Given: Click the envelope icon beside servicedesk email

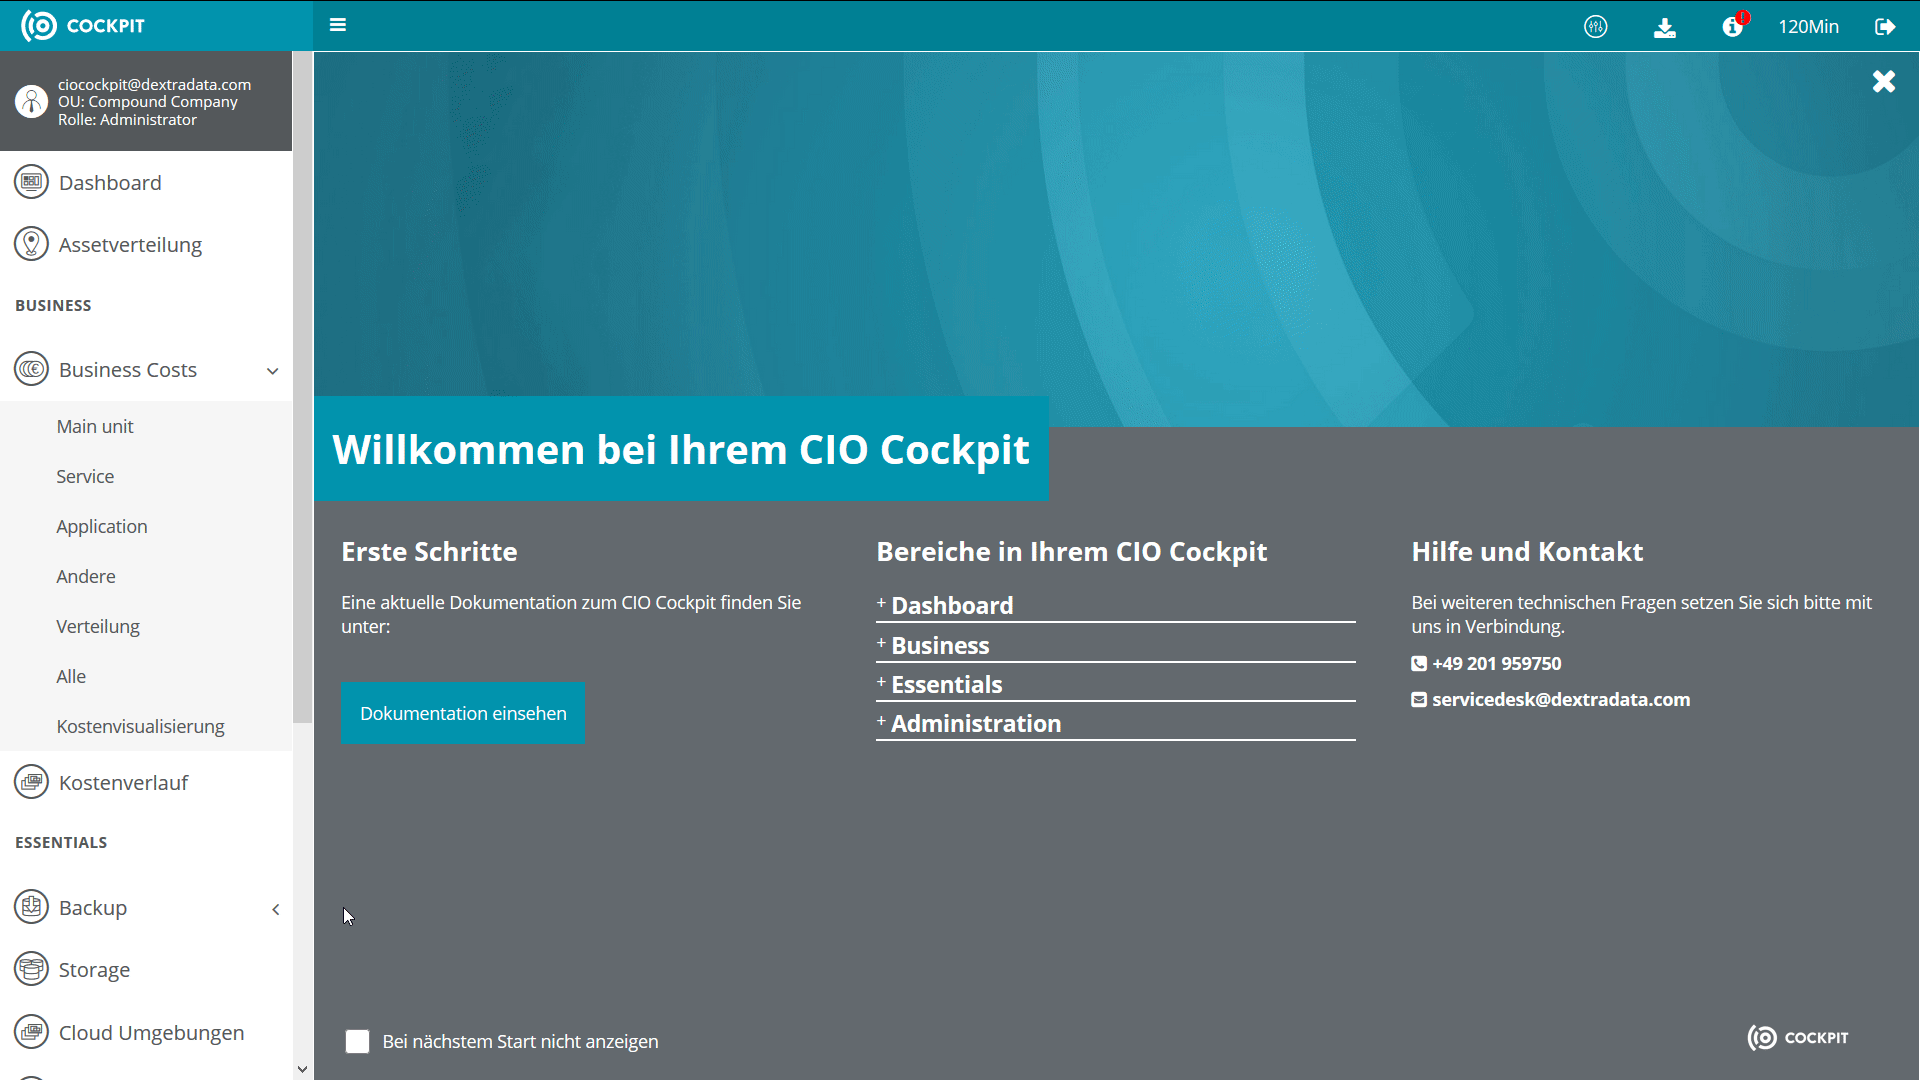Looking at the screenshot, I should point(1419,700).
